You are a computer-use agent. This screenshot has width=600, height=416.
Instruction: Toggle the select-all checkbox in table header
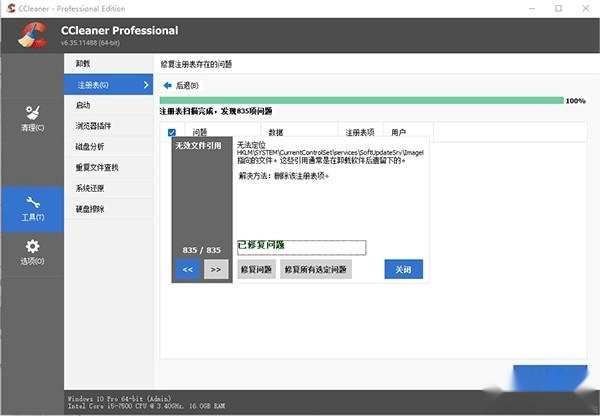[172, 132]
